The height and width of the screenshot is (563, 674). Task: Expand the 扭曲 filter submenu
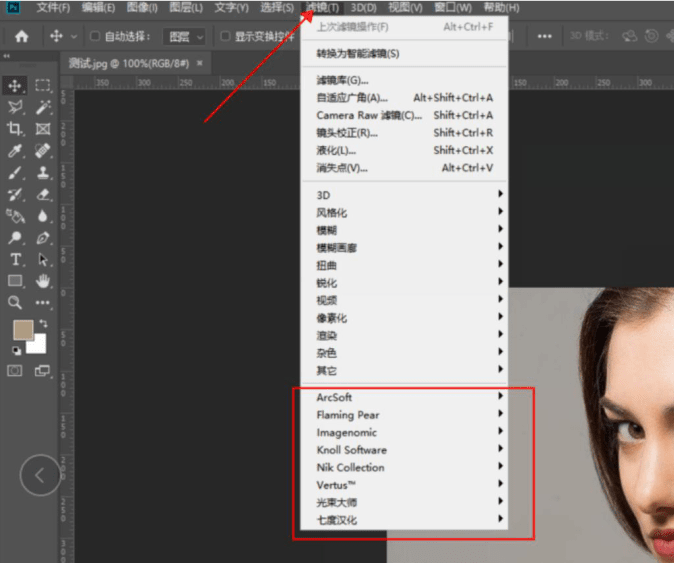[404, 265]
